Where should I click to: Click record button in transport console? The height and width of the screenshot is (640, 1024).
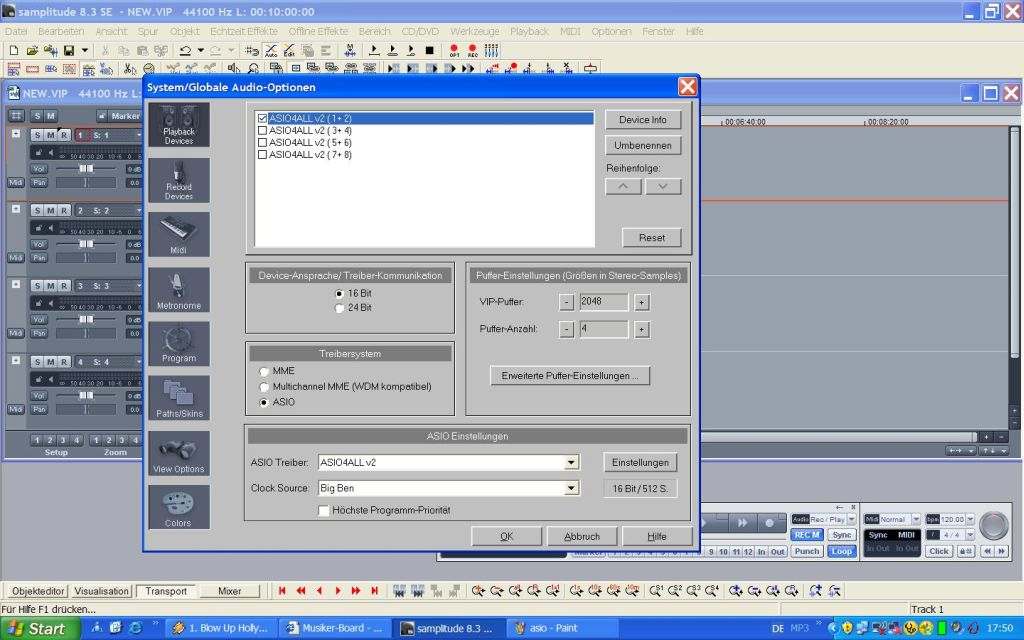pos(769,522)
